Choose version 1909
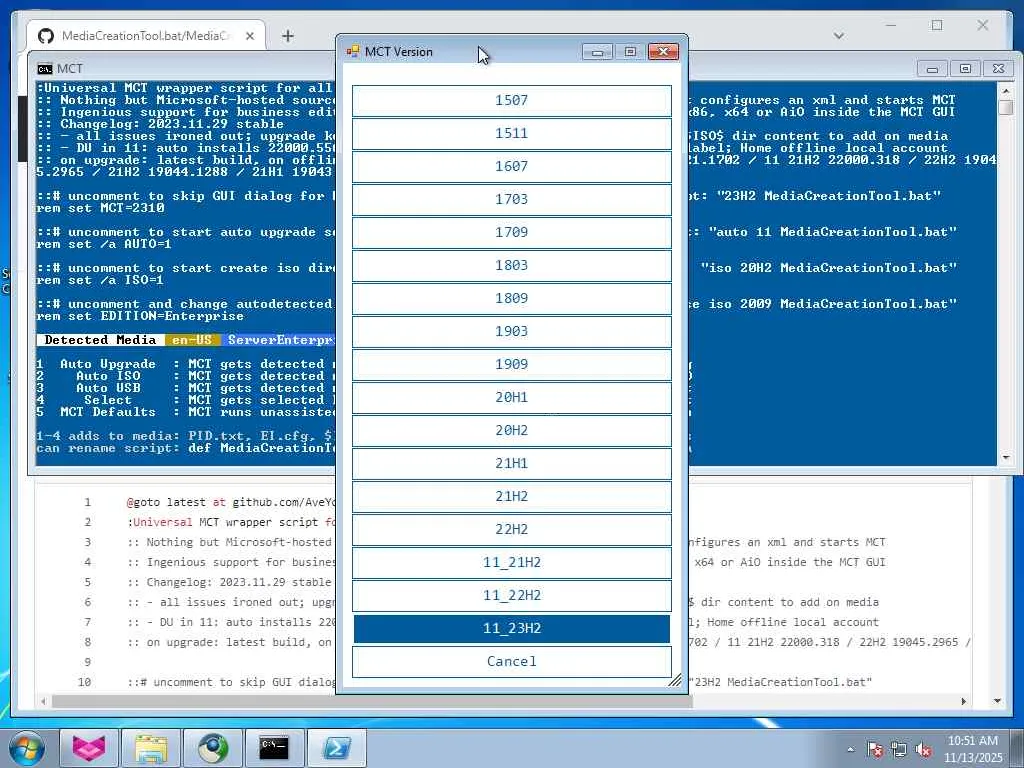1024x768 pixels. [x=511, y=364]
